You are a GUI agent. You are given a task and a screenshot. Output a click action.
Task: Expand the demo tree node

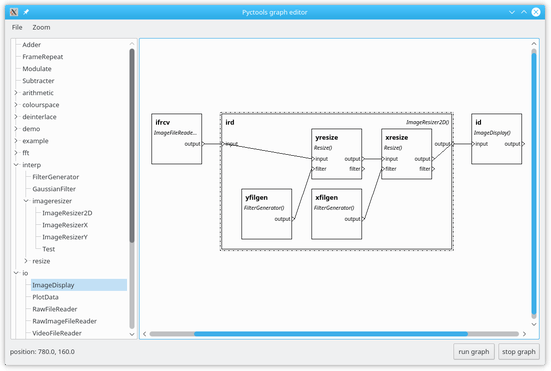pos(16,129)
